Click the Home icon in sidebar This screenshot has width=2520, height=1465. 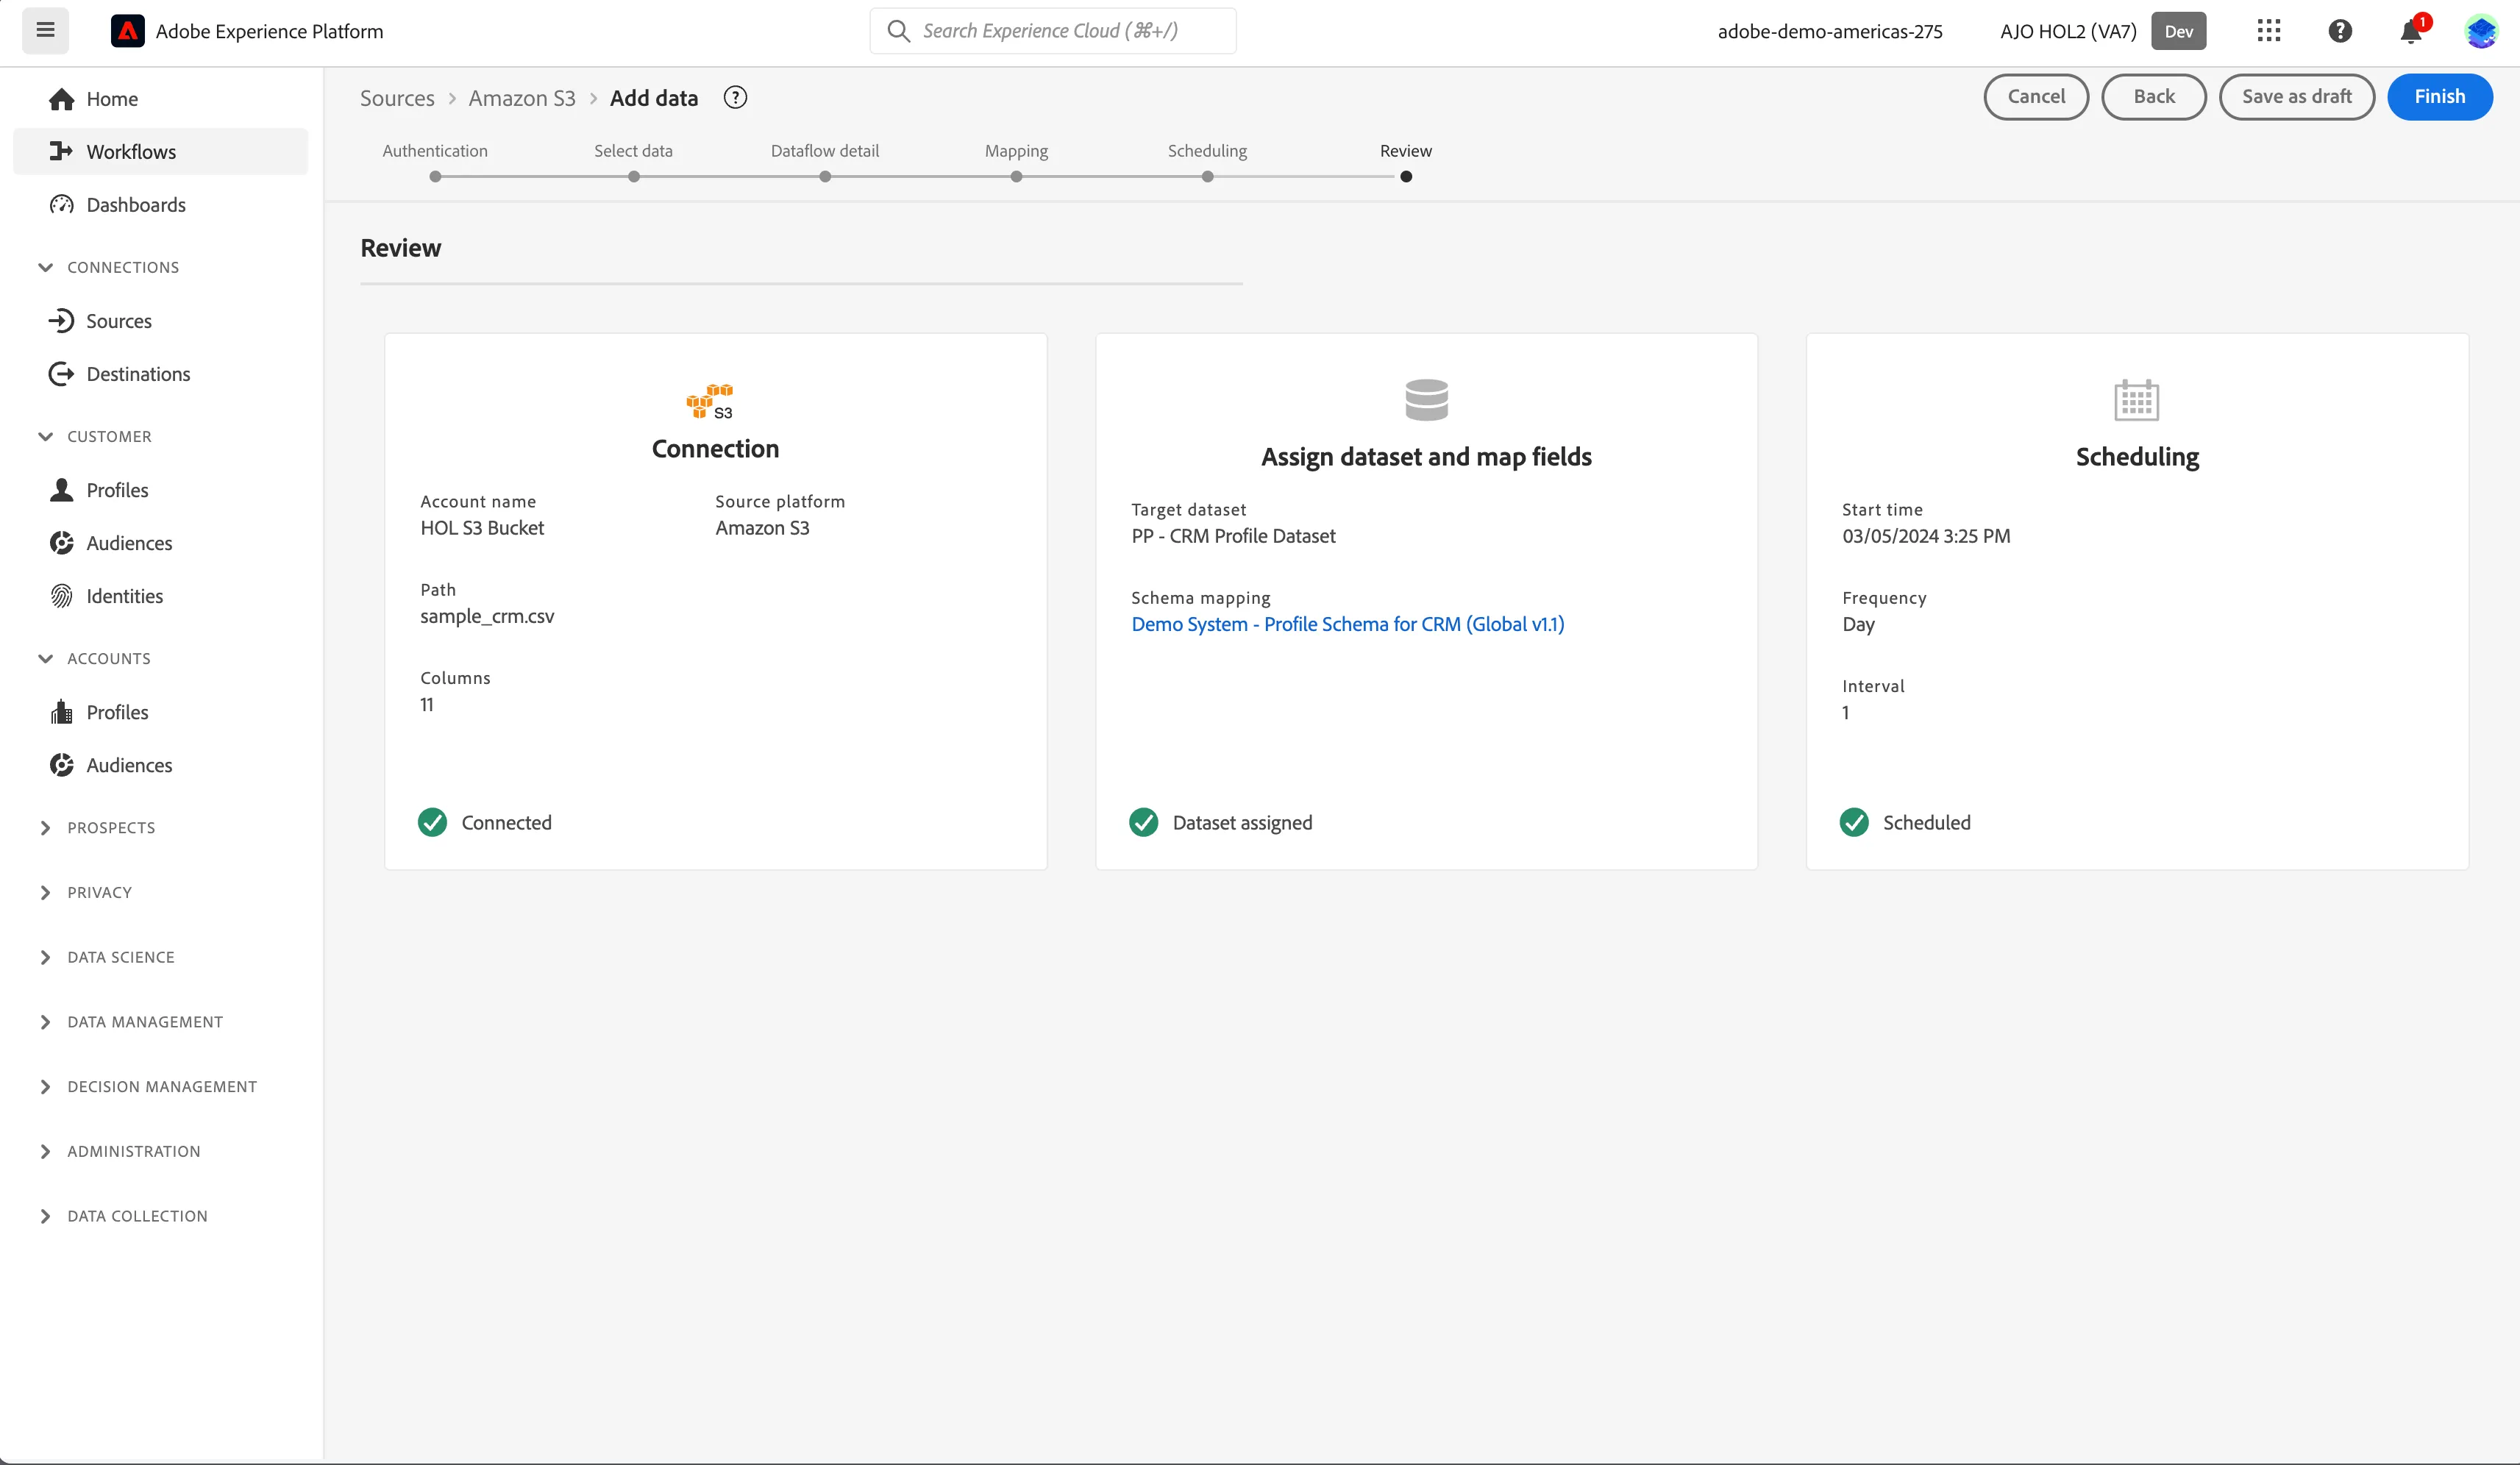[62, 99]
